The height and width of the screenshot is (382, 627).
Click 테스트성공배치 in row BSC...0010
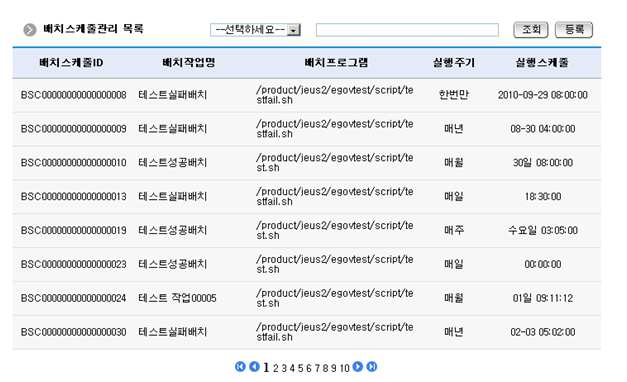point(172,162)
